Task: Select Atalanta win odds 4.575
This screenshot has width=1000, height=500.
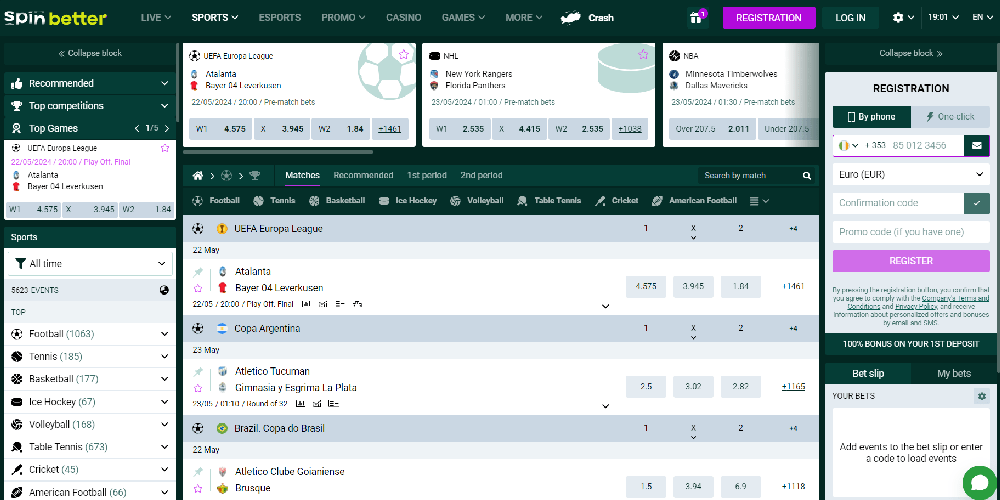Action: [645, 287]
